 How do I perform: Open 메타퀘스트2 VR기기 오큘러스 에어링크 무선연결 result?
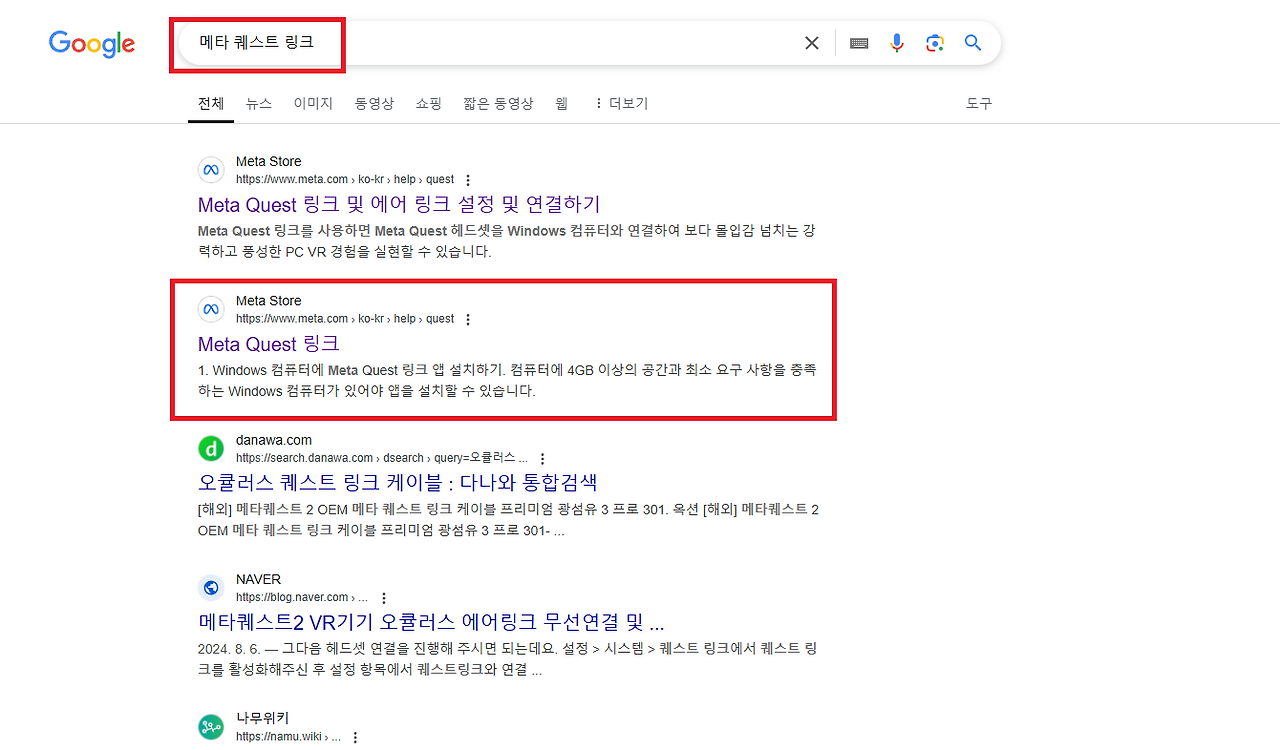point(431,622)
